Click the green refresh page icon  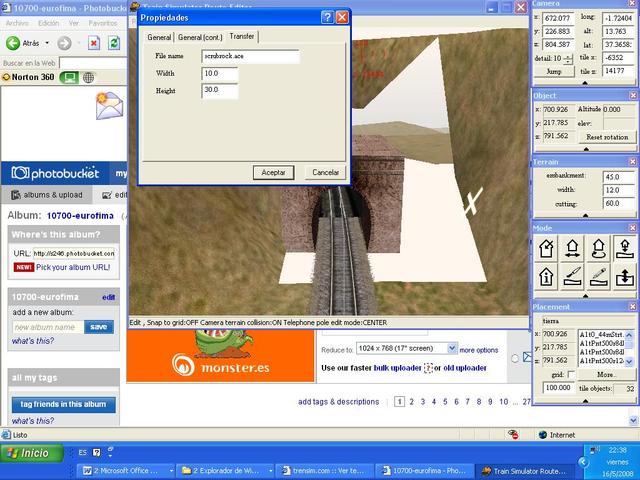[113, 43]
